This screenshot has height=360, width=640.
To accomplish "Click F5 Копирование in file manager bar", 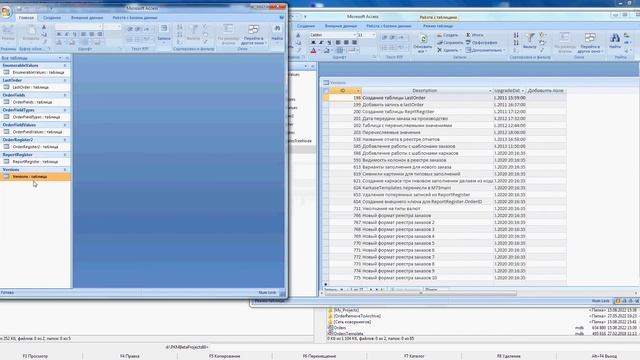I will pos(224,356).
